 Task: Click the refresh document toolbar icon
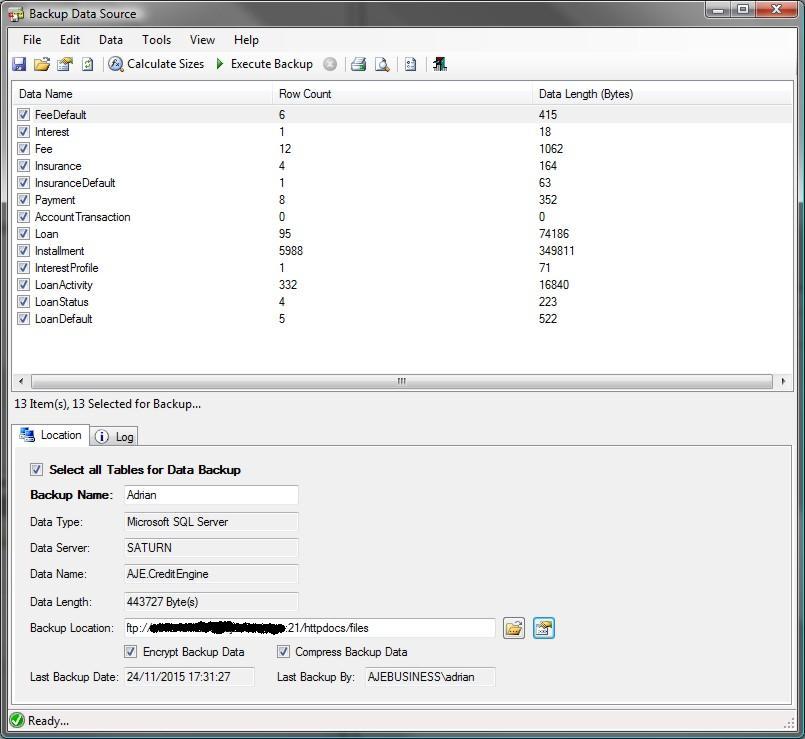click(x=87, y=64)
